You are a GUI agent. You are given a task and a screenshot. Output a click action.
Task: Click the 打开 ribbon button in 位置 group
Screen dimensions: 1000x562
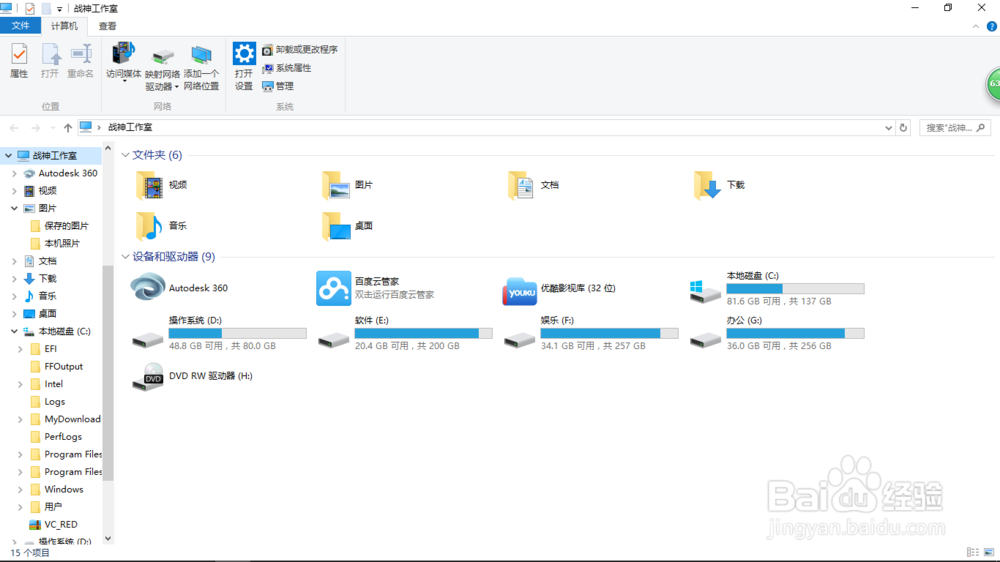(x=50, y=61)
